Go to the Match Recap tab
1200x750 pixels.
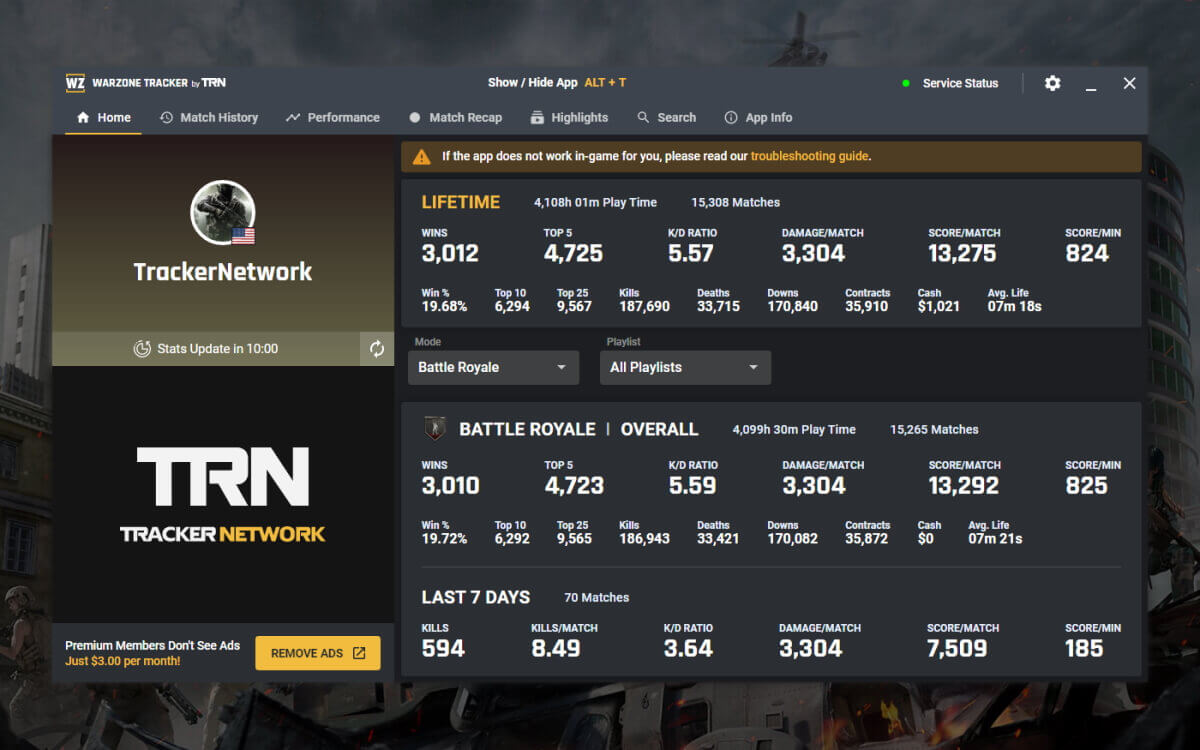[x=455, y=117]
